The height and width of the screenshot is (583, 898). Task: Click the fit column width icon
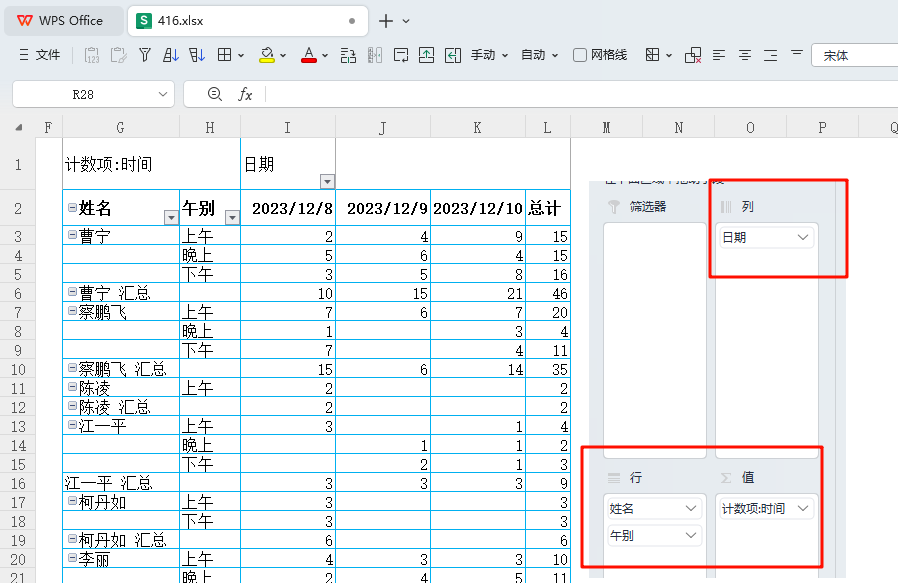click(x=453, y=55)
